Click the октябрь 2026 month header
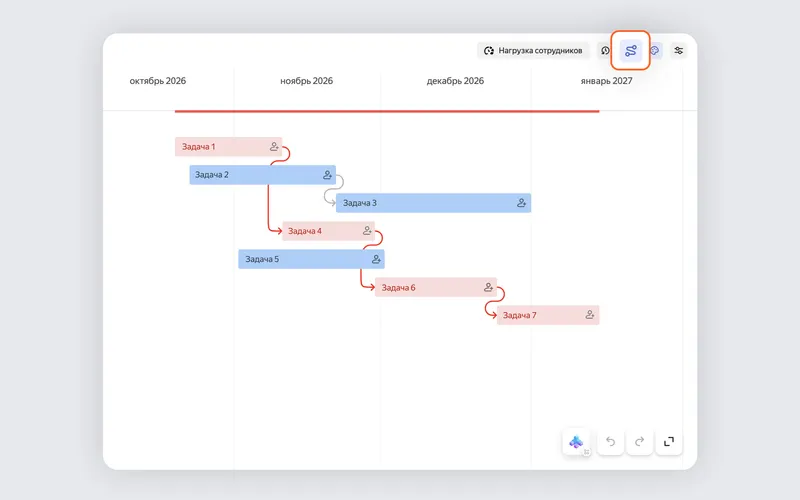 158,81
